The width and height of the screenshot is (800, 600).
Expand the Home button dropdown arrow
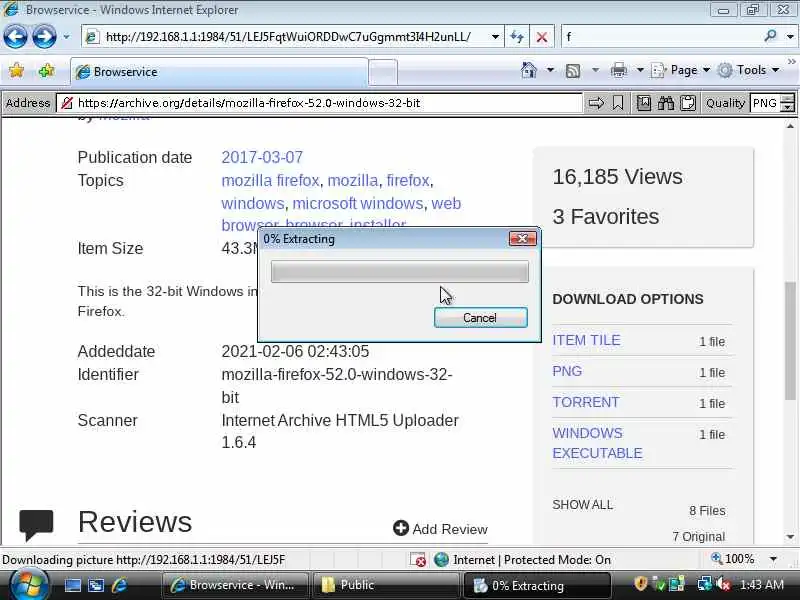point(550,70)
